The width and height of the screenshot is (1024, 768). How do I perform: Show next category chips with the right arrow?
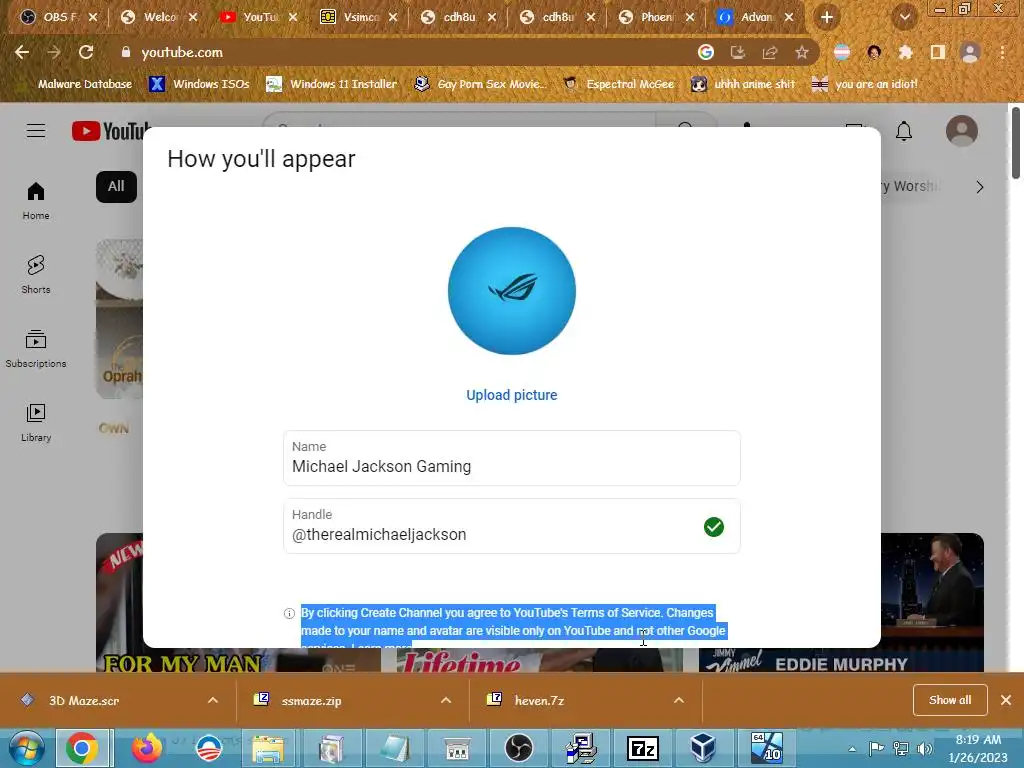(x=980, y=187)
